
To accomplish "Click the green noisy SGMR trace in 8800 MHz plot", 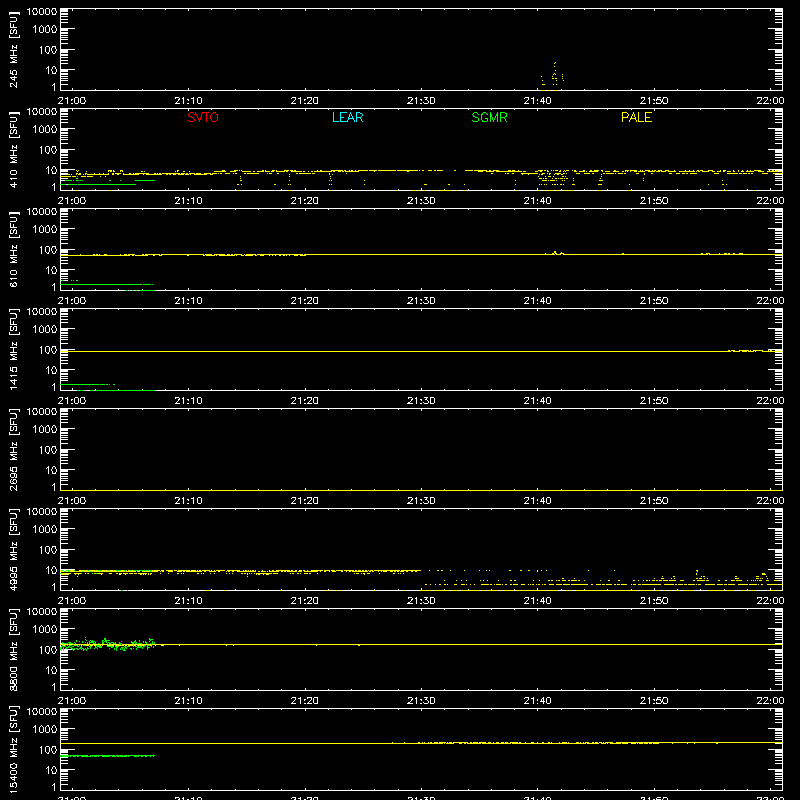I will click(x=108, y=644).
